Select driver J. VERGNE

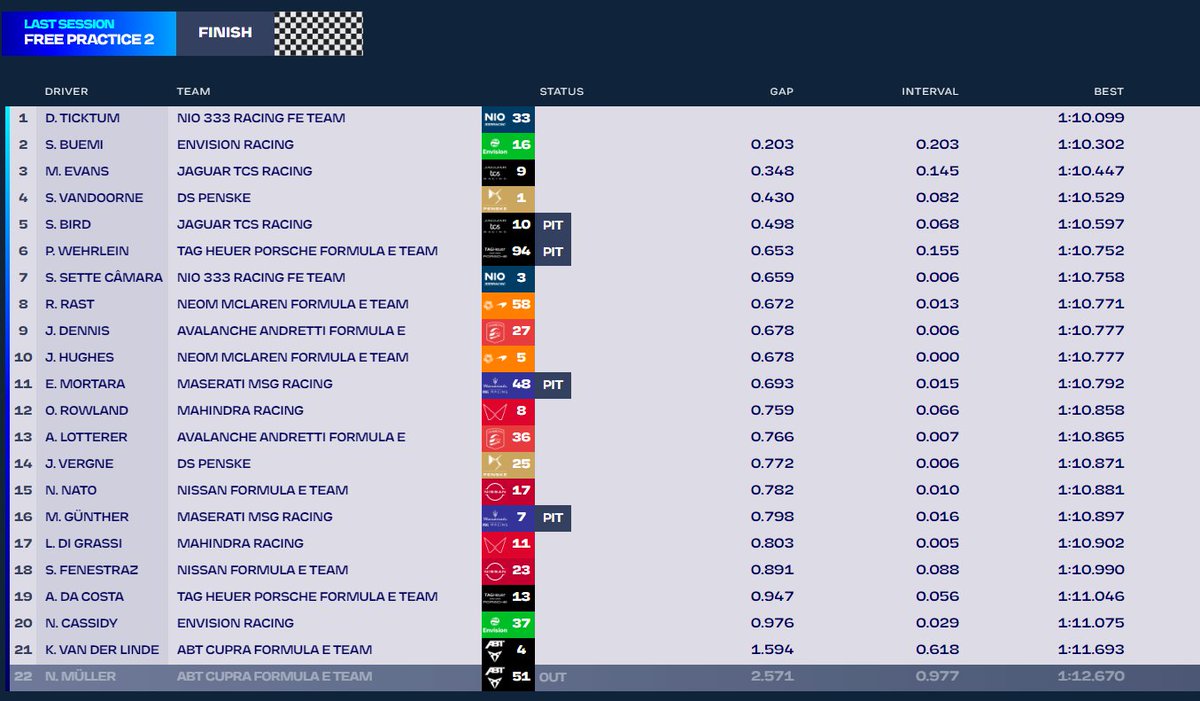coord(79,463)
